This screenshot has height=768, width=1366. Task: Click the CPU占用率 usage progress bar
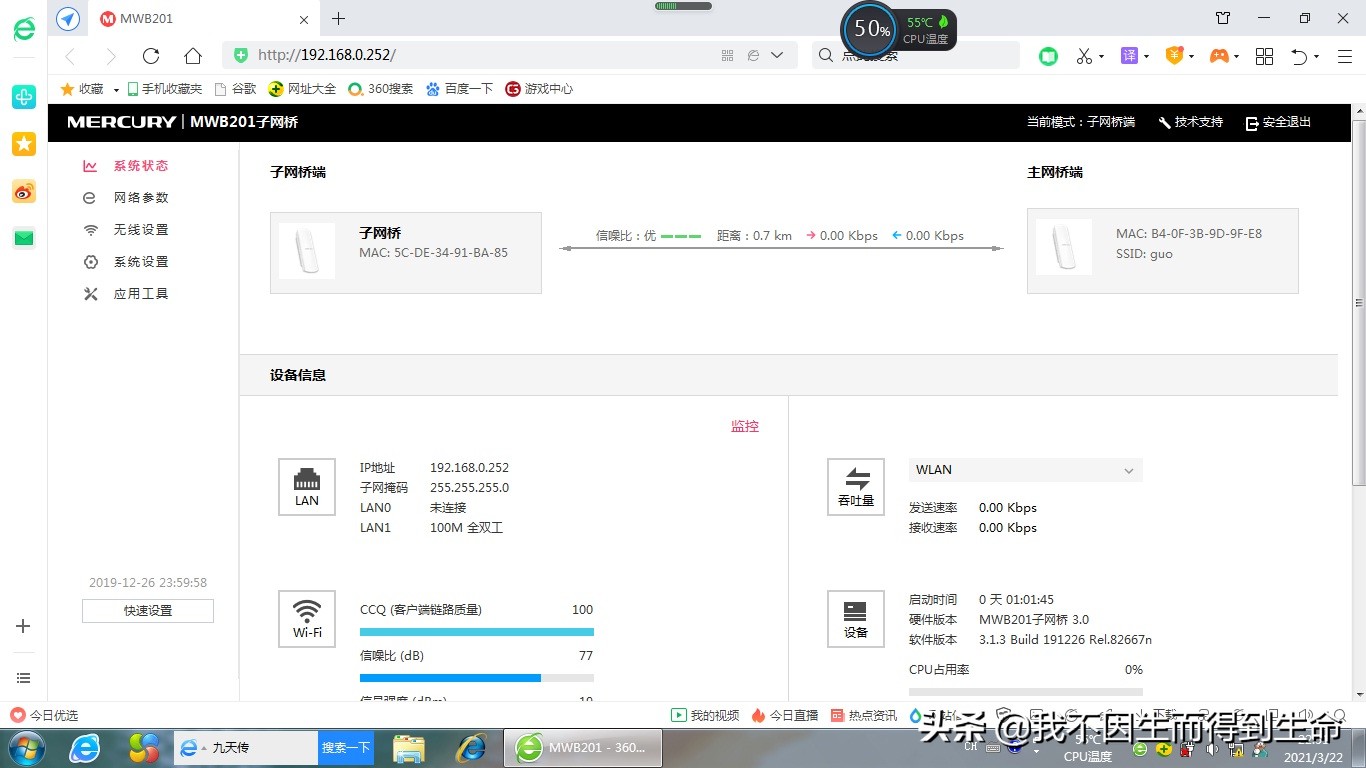tap(1024, 690)
